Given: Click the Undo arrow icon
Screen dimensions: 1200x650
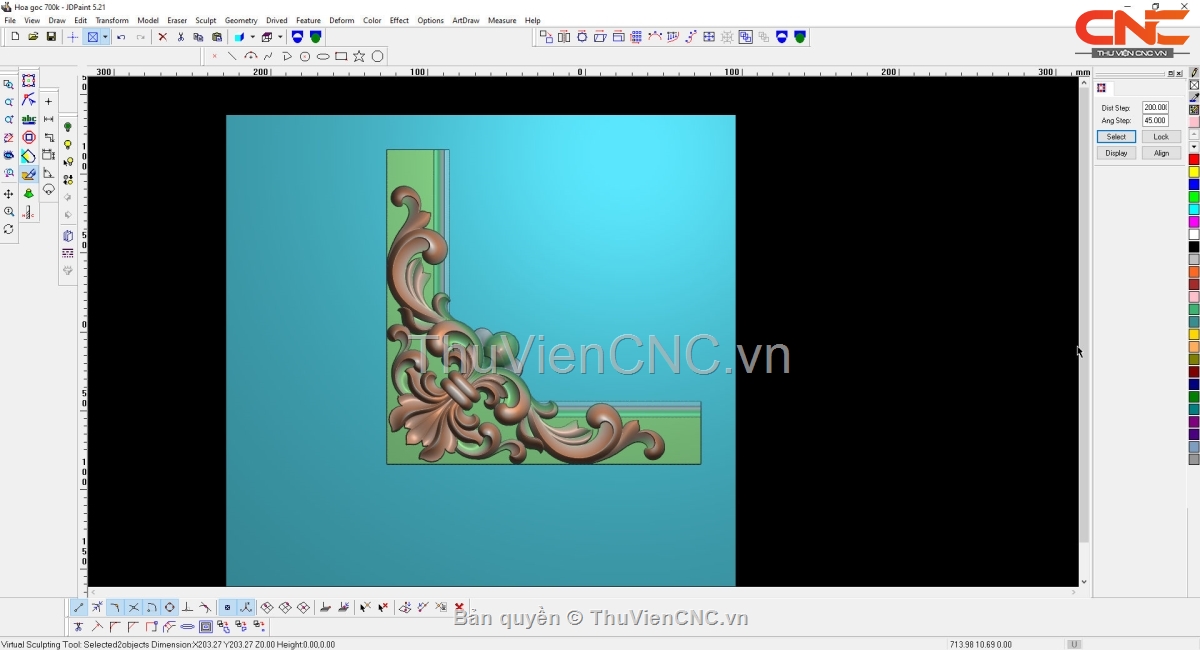Looking at the screenshot, I should pos(121,37).
